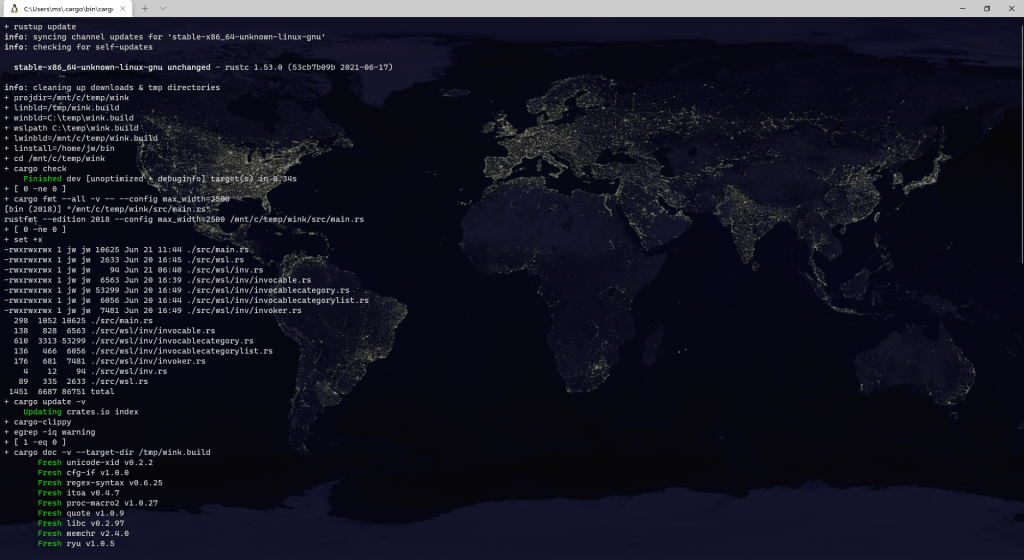Click the 'Fresh ryu v1.0.5' line
This screenshot has height=560, width=1024.
tap(76, 544)
